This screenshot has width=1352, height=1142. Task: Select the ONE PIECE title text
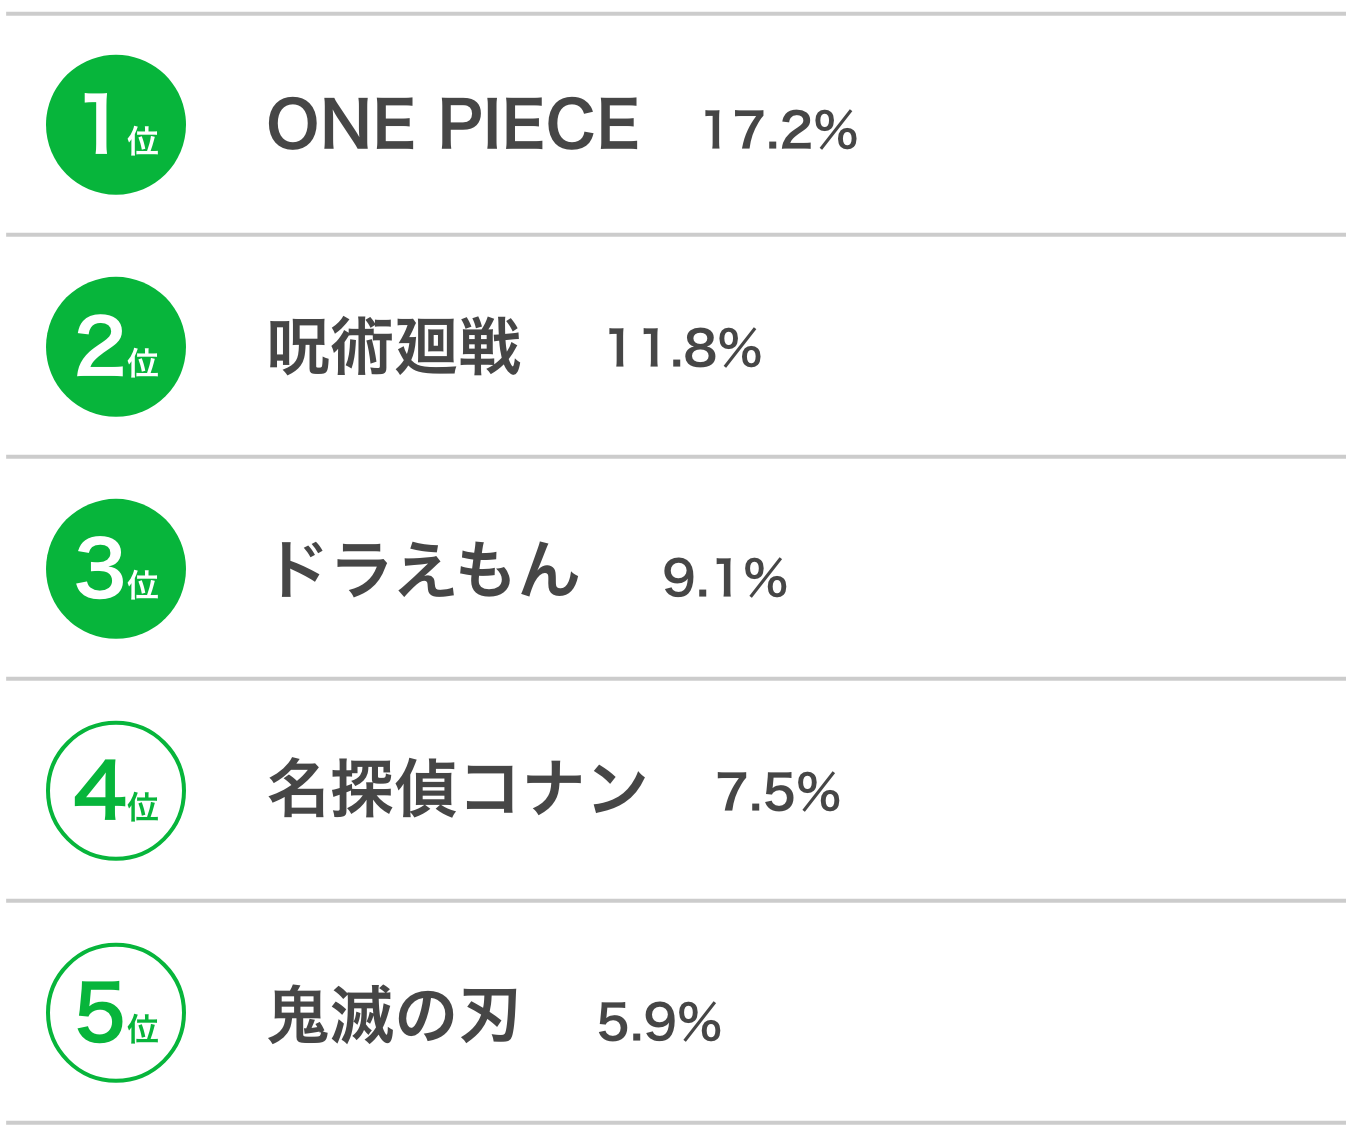point(453,125)
